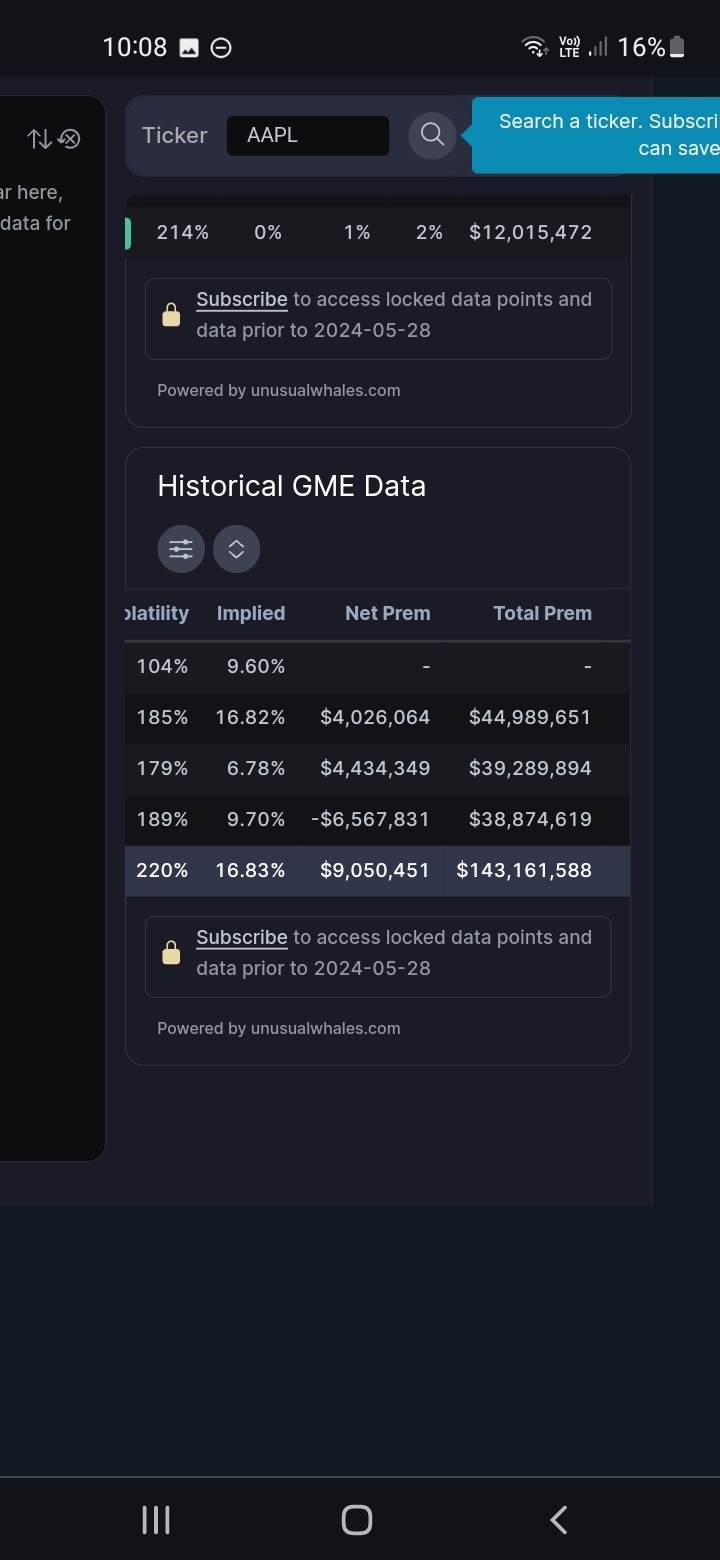Click the blue Search a ticker tooltip
This screenshot has width=720, height=1560.
[x=600, y=135]
